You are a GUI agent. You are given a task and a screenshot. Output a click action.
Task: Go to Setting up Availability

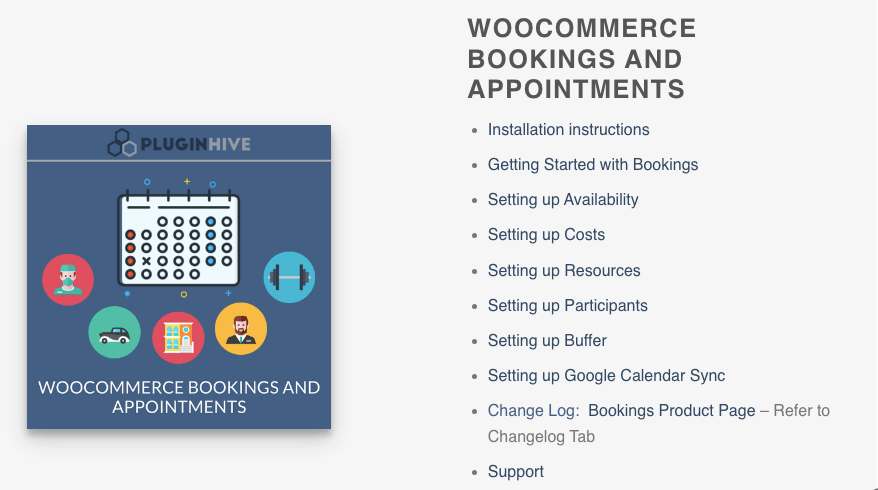coord(563,200)
